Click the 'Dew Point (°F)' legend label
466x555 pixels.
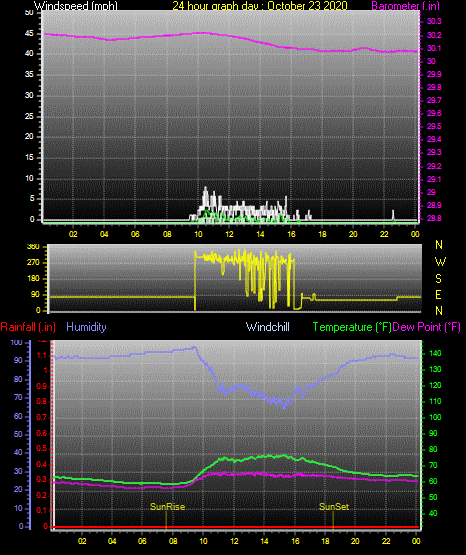click(x=426, y=327)
